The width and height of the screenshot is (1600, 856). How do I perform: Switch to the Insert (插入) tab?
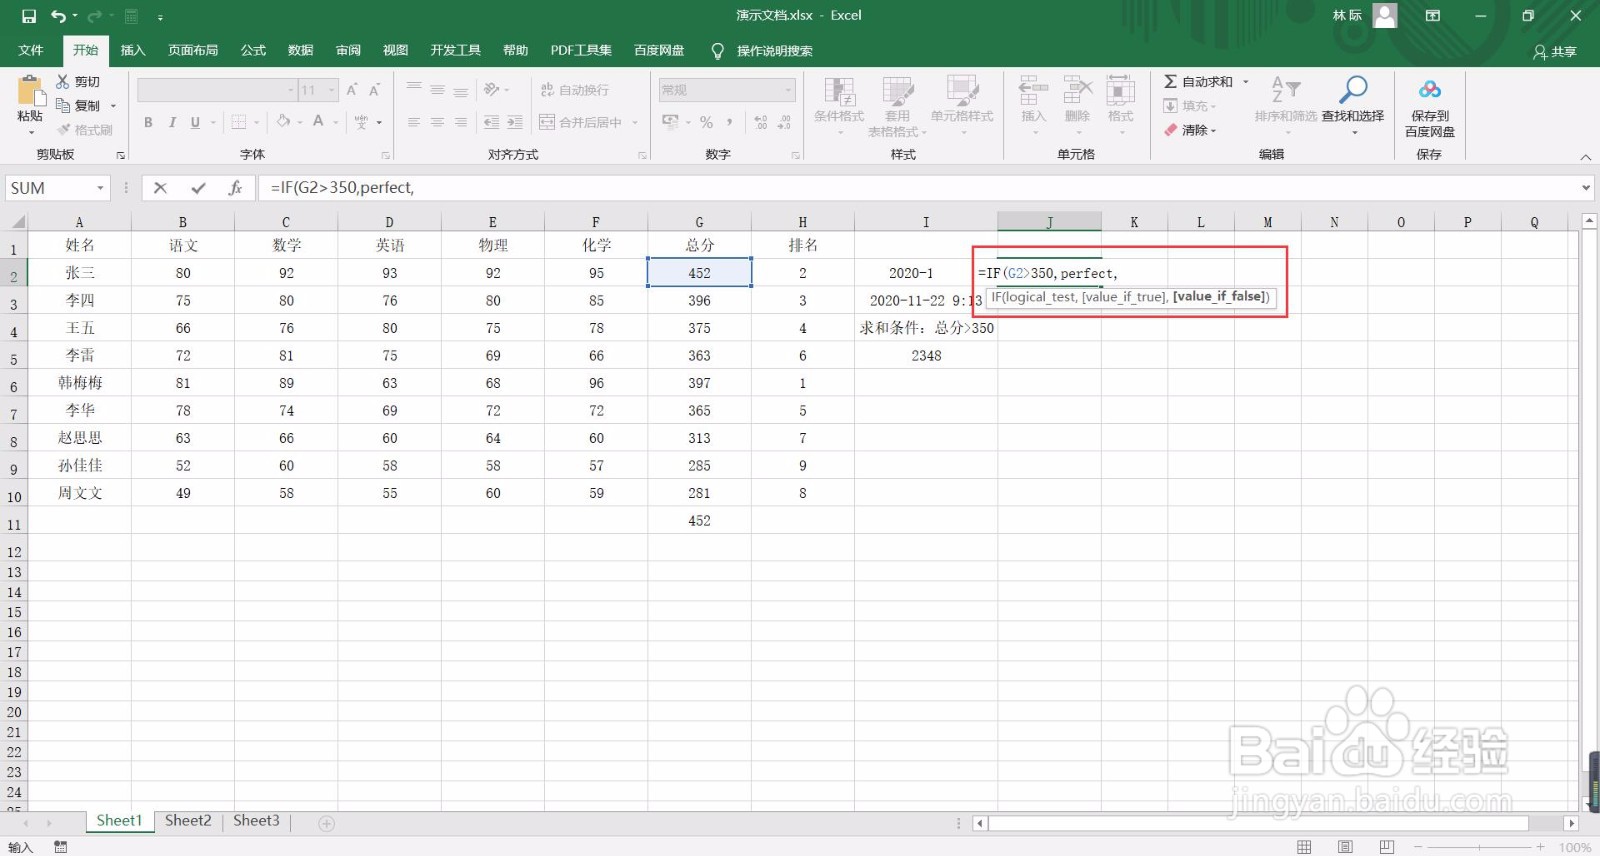pyautogui.click(x=133, y=50)
